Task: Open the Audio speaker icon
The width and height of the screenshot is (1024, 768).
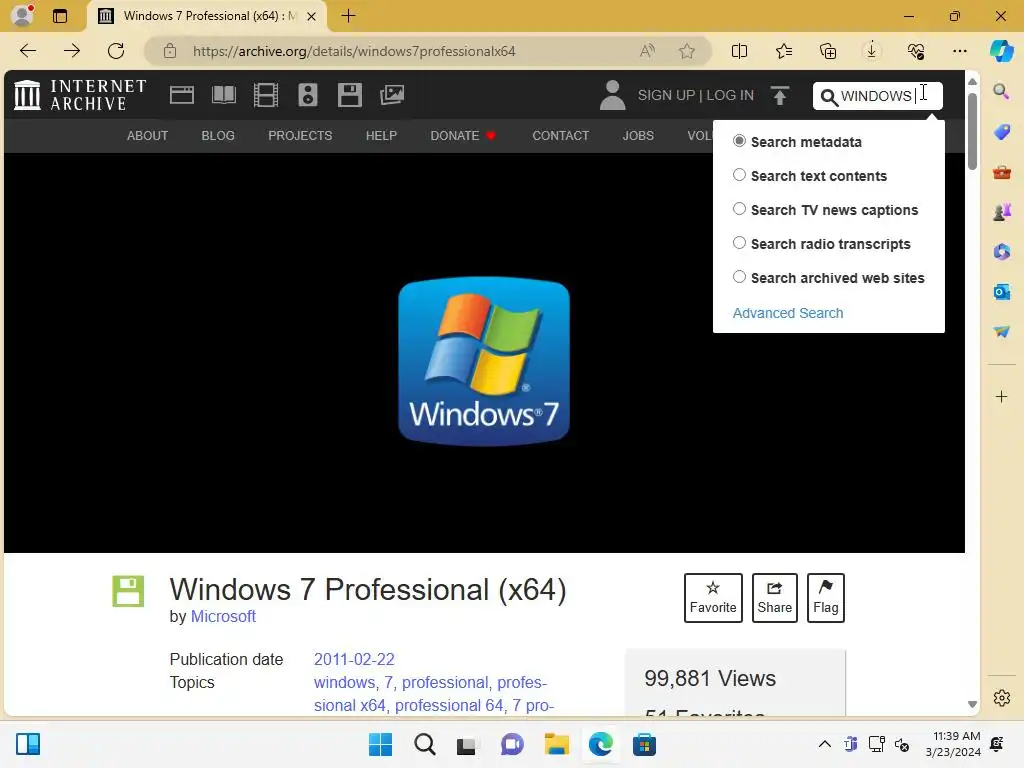Action: [308, 95]
